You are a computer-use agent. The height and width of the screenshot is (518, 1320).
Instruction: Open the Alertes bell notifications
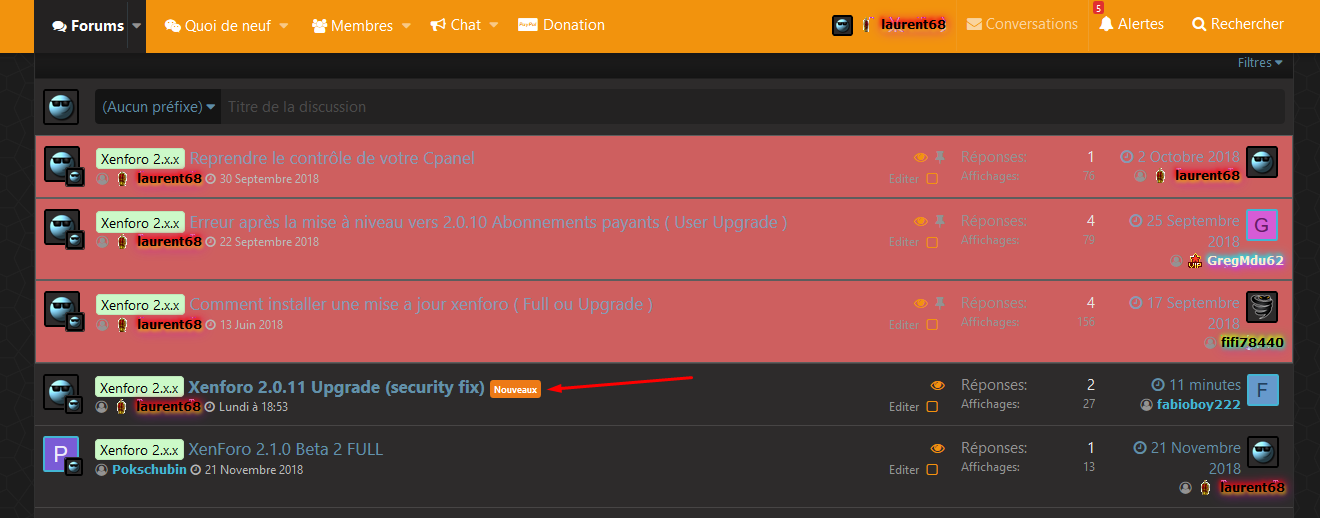pos(1131,25)
